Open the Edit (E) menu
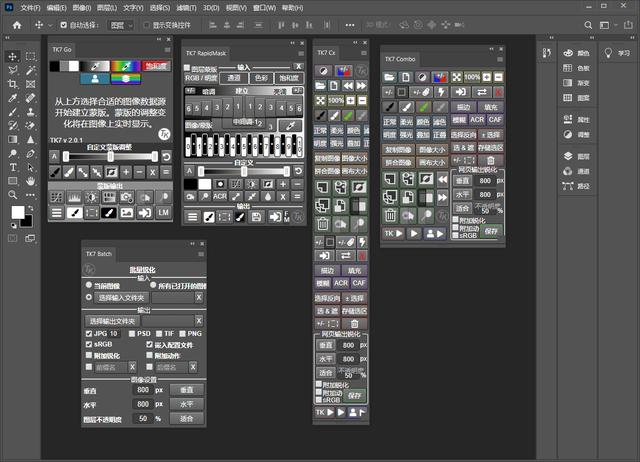Image resolution: width=640 pixels, height=462 pixels. tap(56, 8)
